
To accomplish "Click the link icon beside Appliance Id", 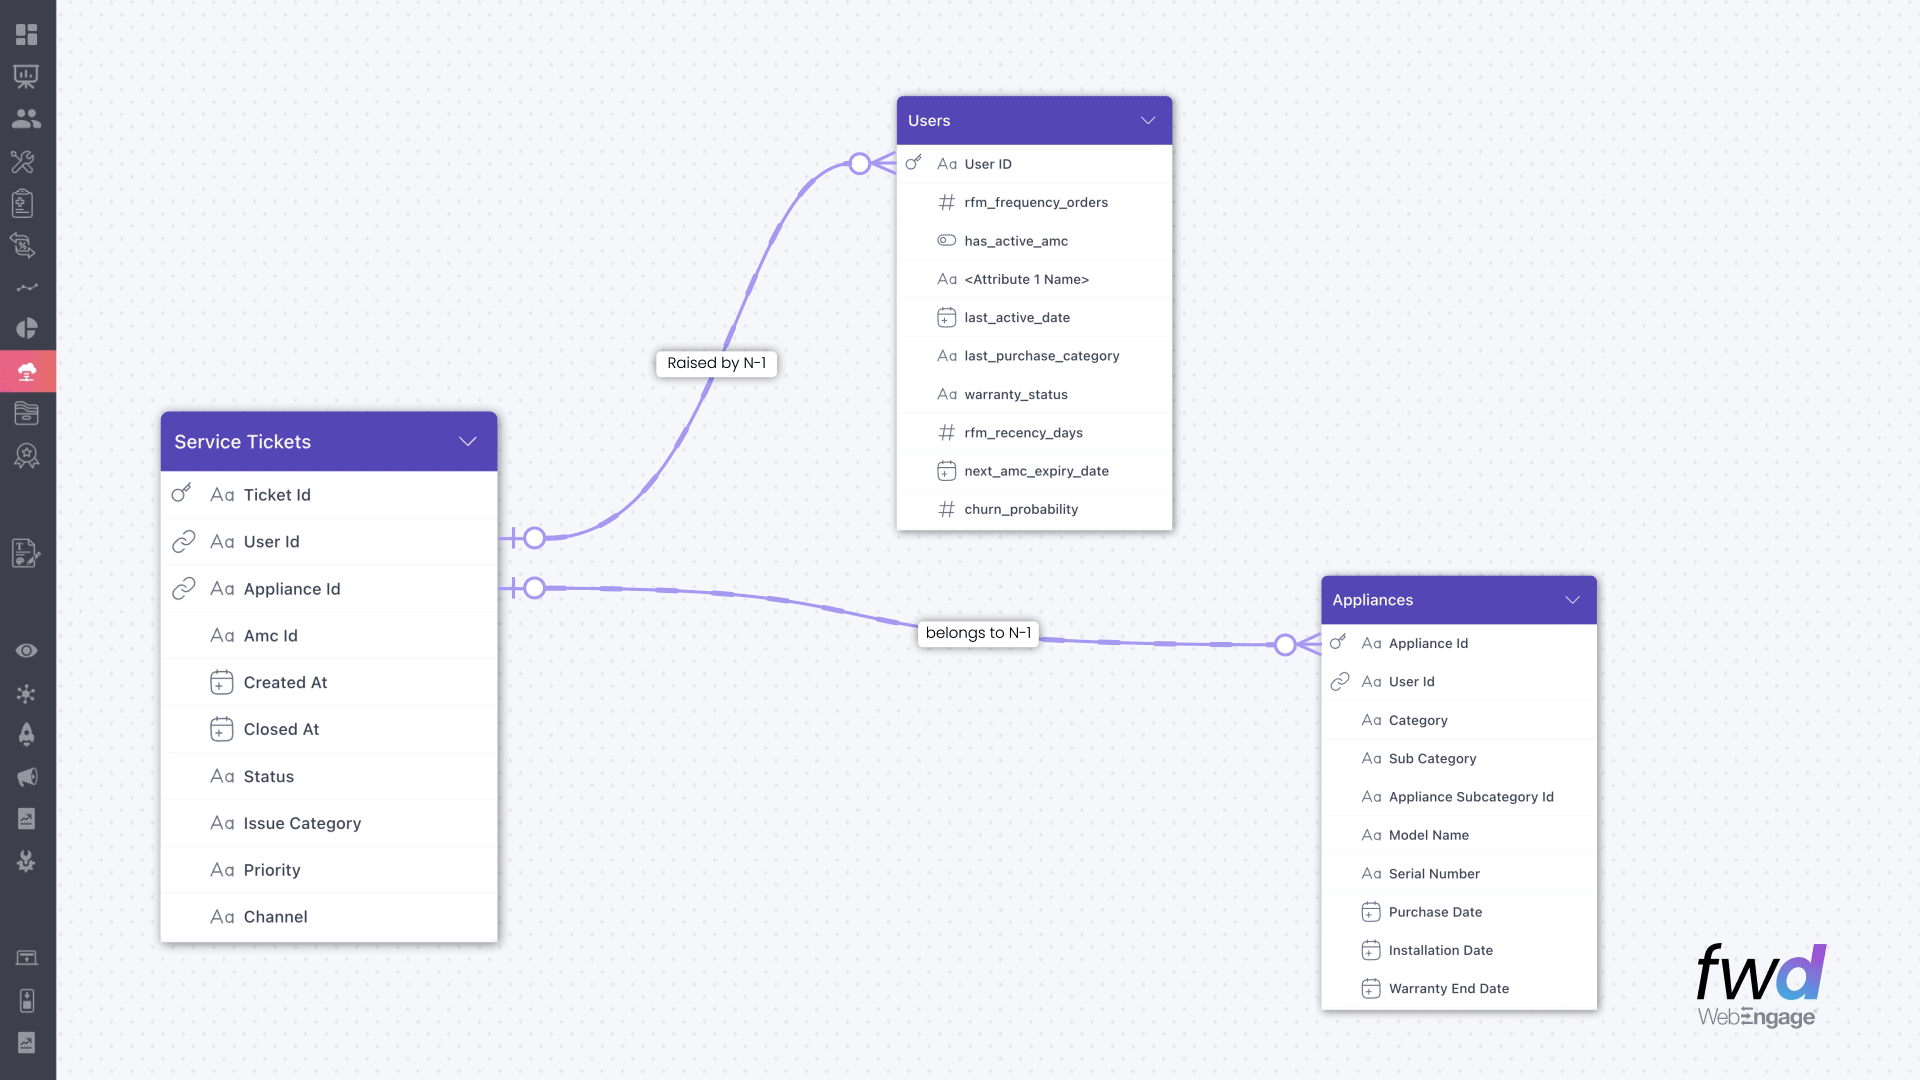I will (184, 589).
